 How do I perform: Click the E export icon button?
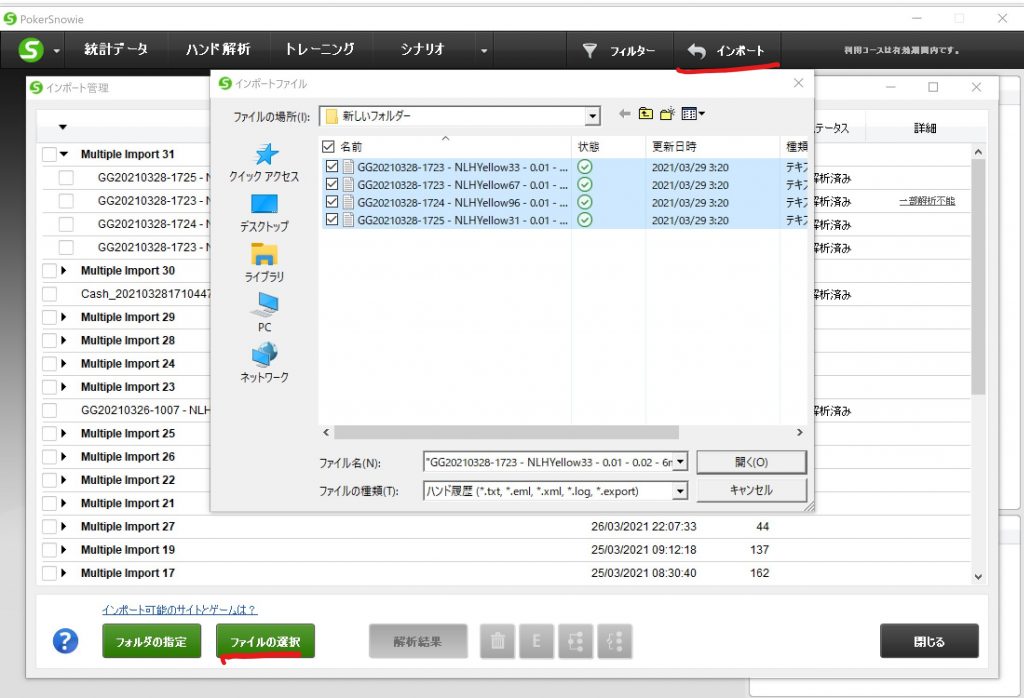[536, 641]
